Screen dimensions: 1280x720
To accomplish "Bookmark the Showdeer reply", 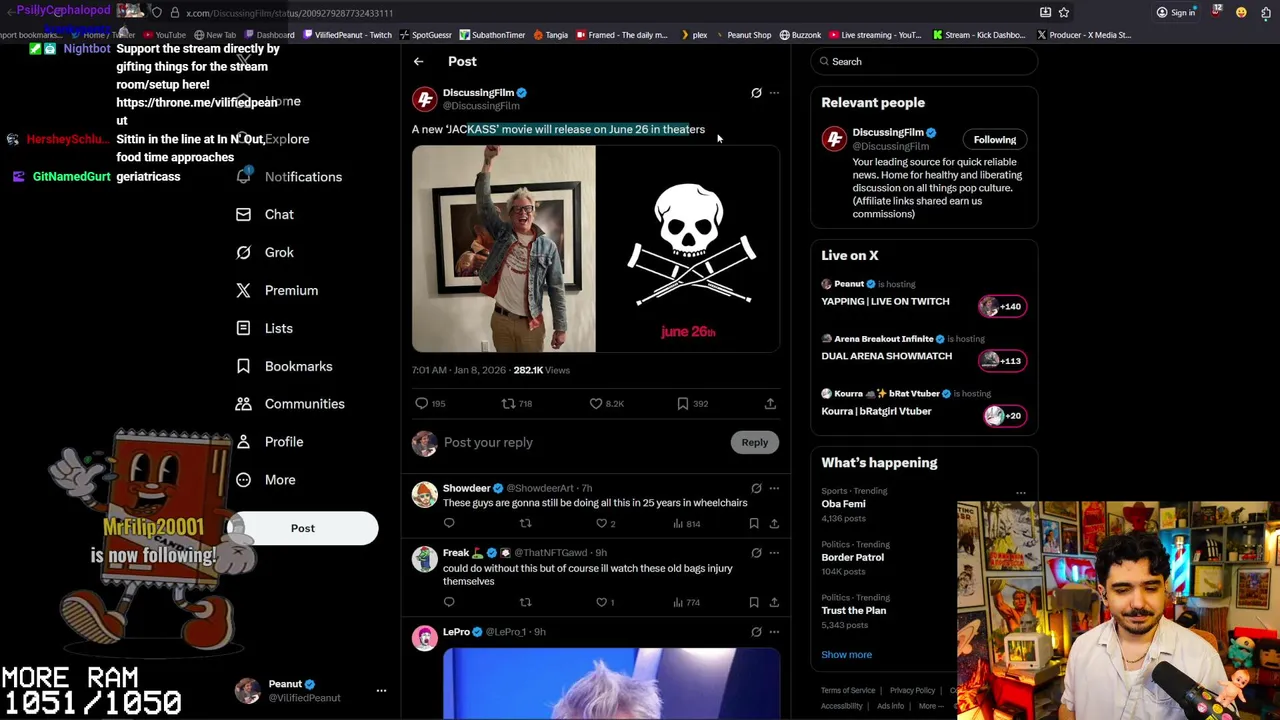I will tap(754, 524).
